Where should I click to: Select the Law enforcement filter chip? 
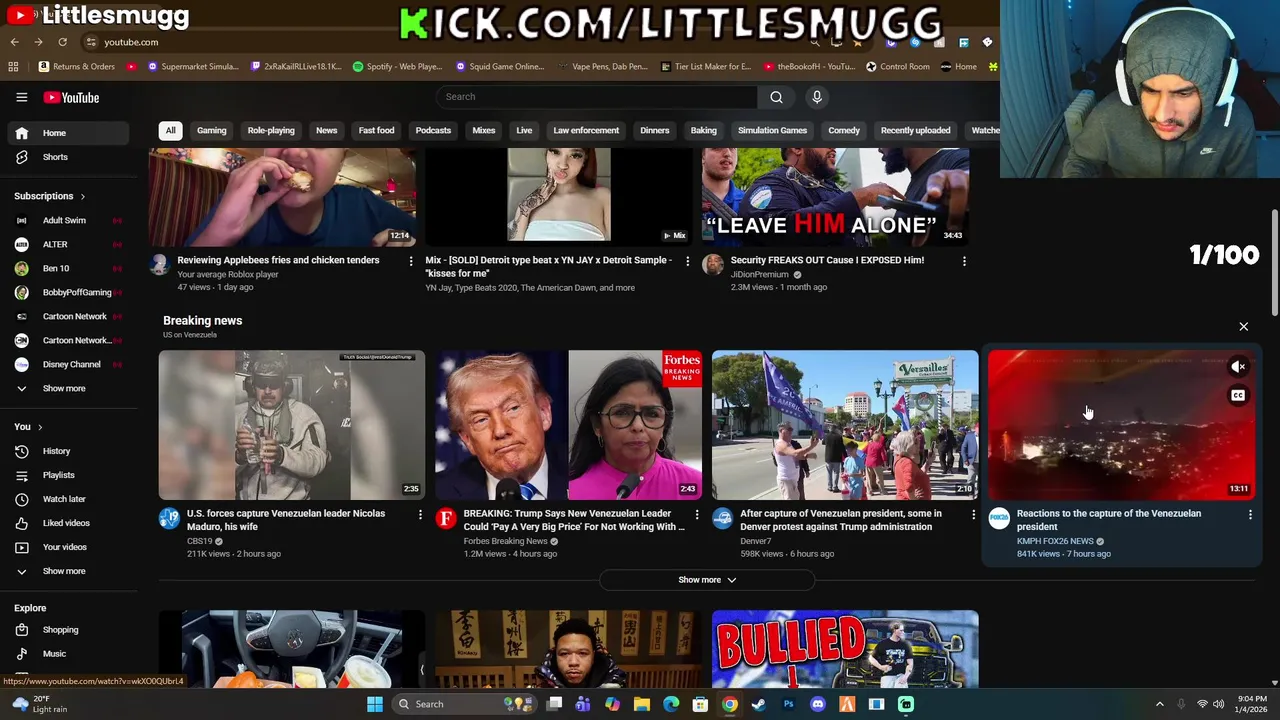(x=586, y=130)
